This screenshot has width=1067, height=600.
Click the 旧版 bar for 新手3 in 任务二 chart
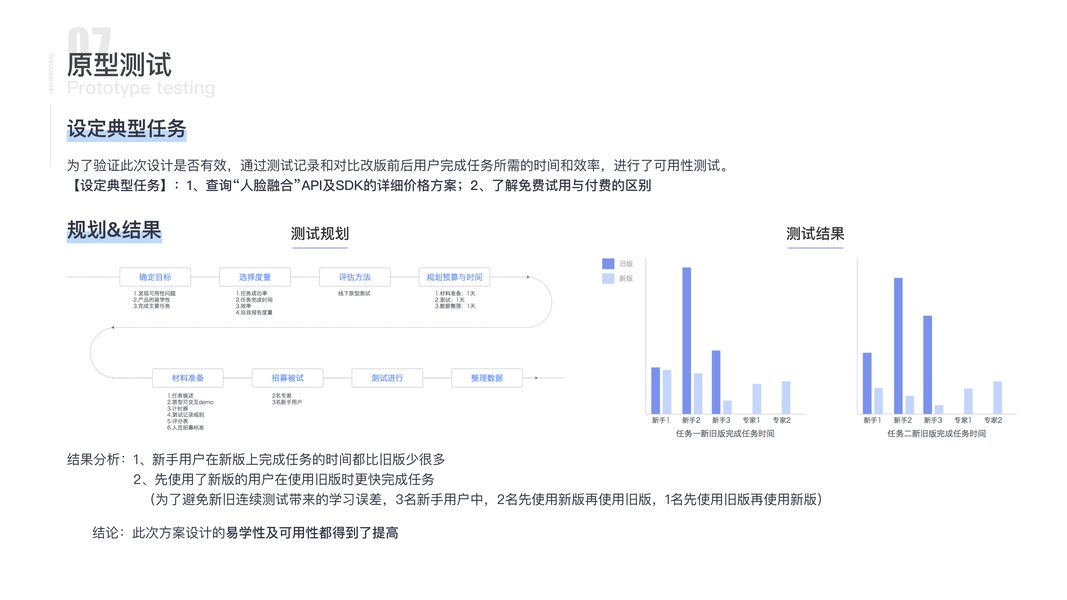pos(928,365)
